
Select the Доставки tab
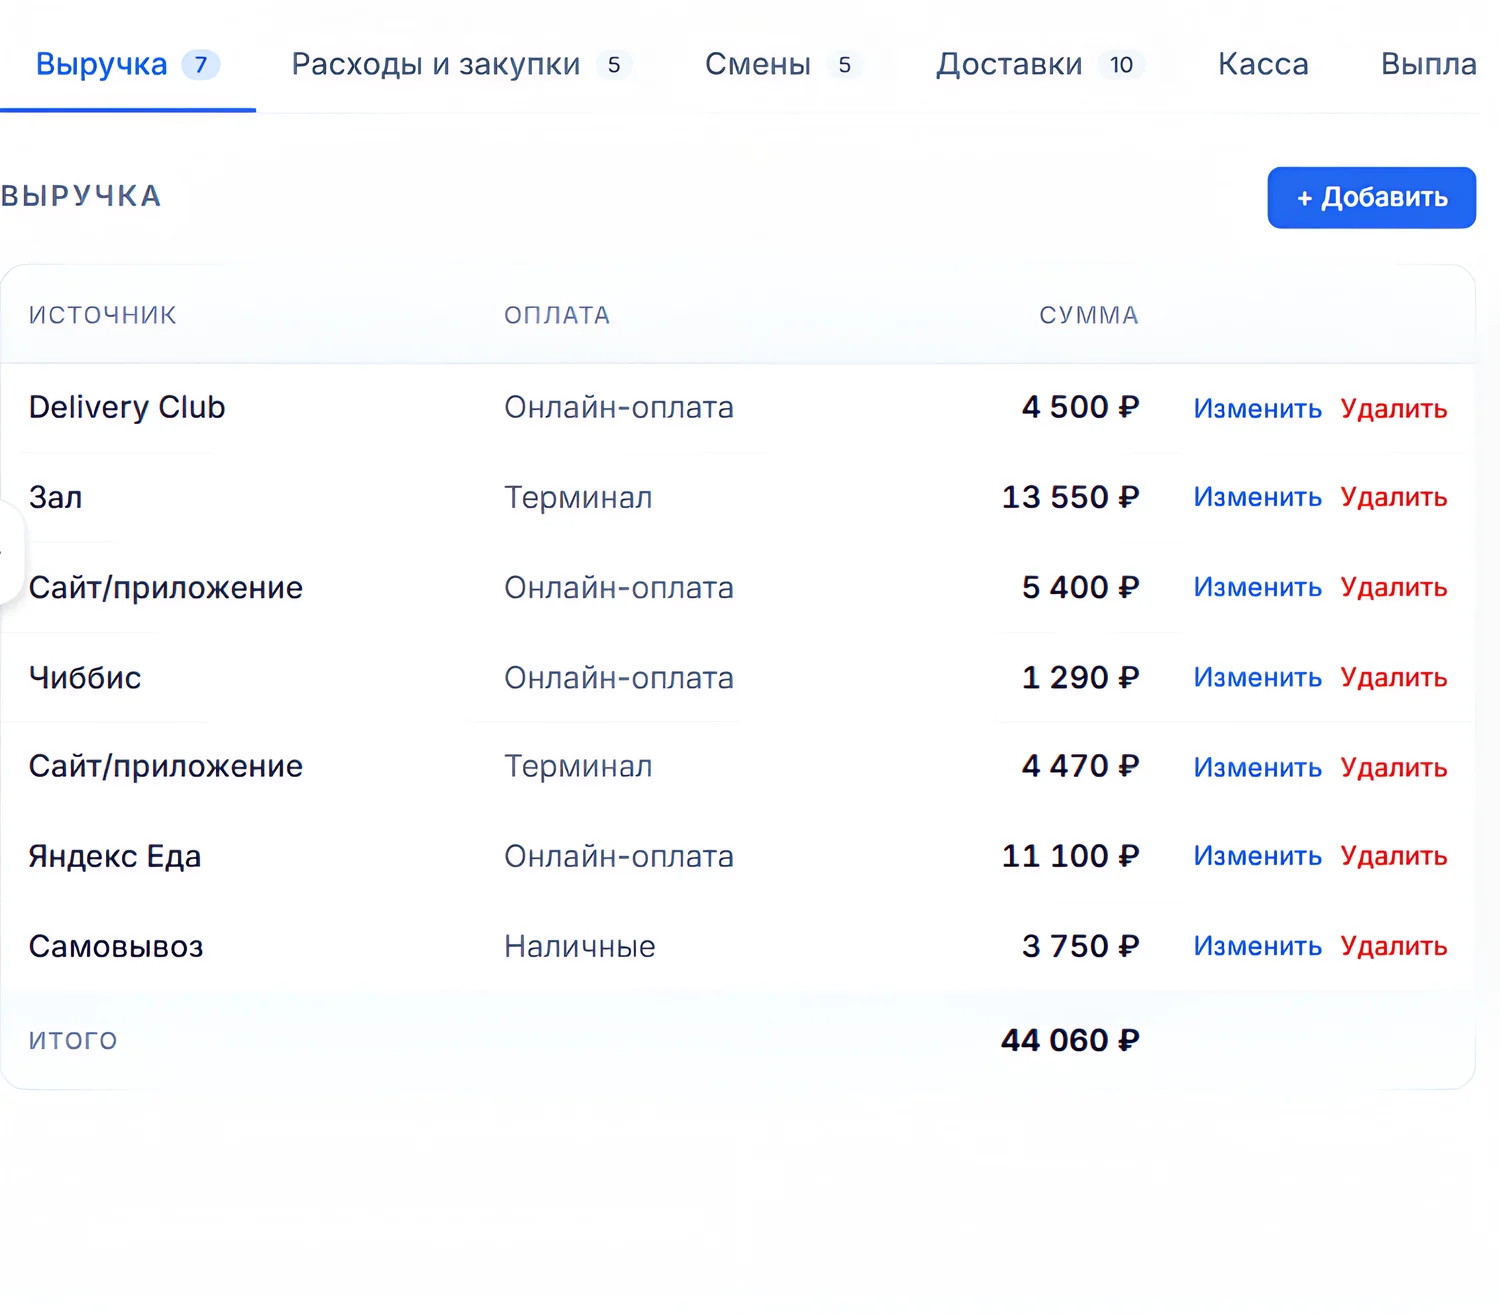pyautogui.click(x=1040, y=64)
